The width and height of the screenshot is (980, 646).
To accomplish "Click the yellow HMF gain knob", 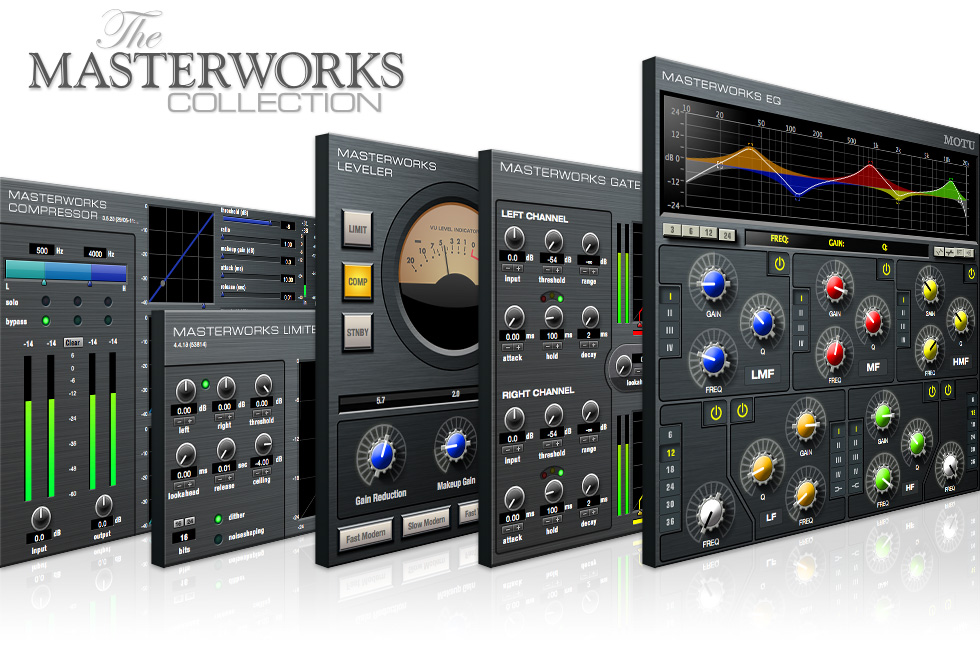I will click(x=929, y=289).
